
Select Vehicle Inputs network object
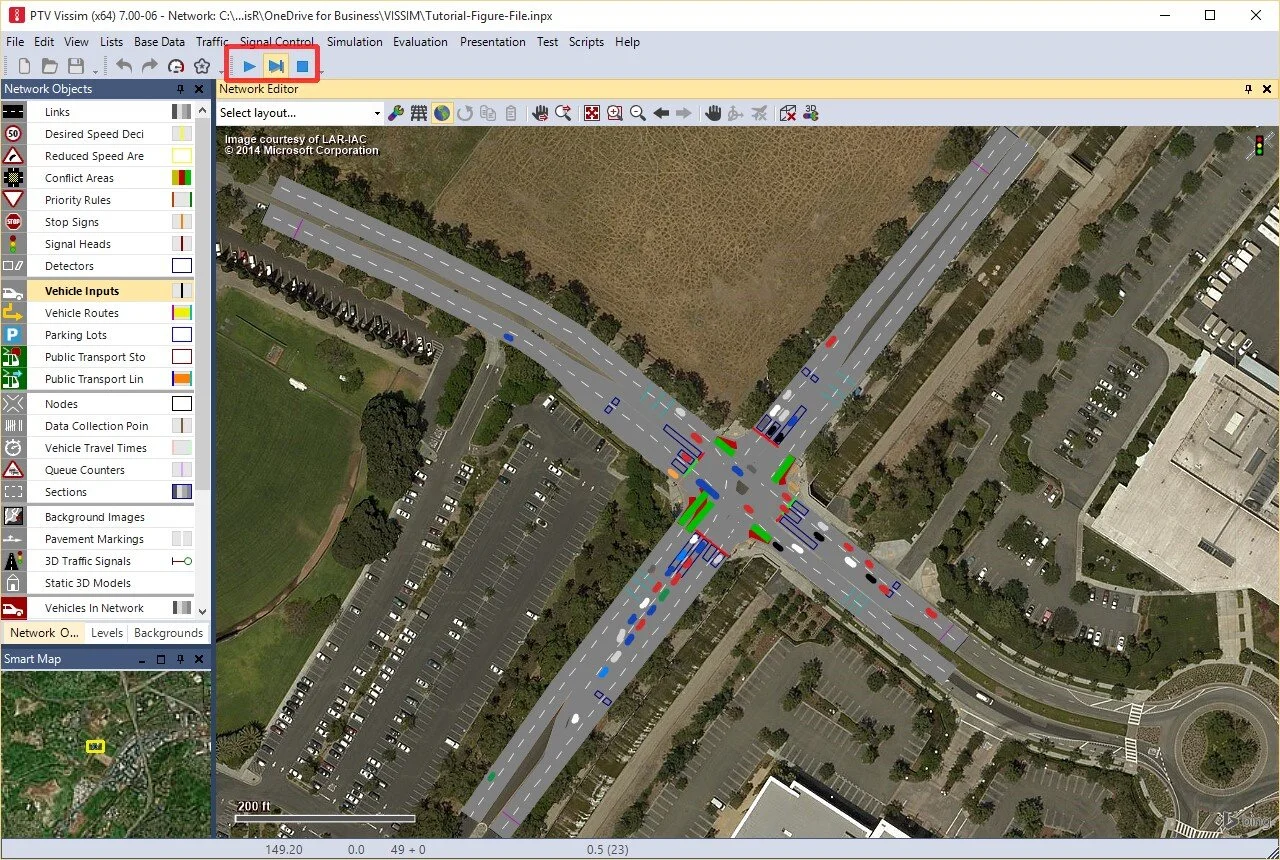click(x=82, y=291)
